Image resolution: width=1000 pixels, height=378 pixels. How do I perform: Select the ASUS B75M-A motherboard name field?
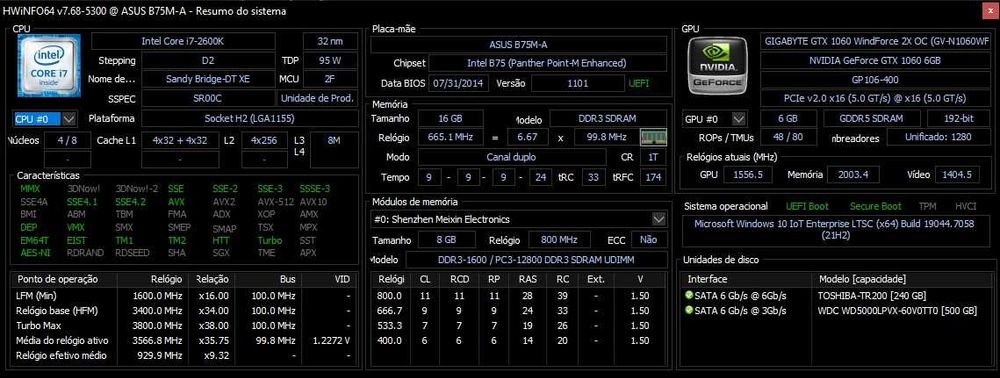coord(518,45)
